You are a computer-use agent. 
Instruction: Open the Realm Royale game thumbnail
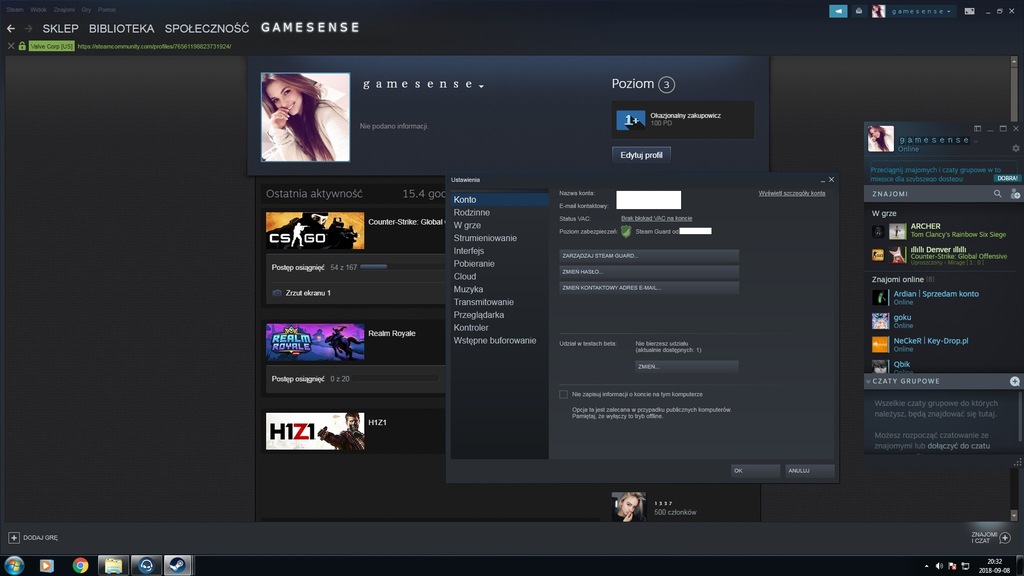(x=315, y=342)
